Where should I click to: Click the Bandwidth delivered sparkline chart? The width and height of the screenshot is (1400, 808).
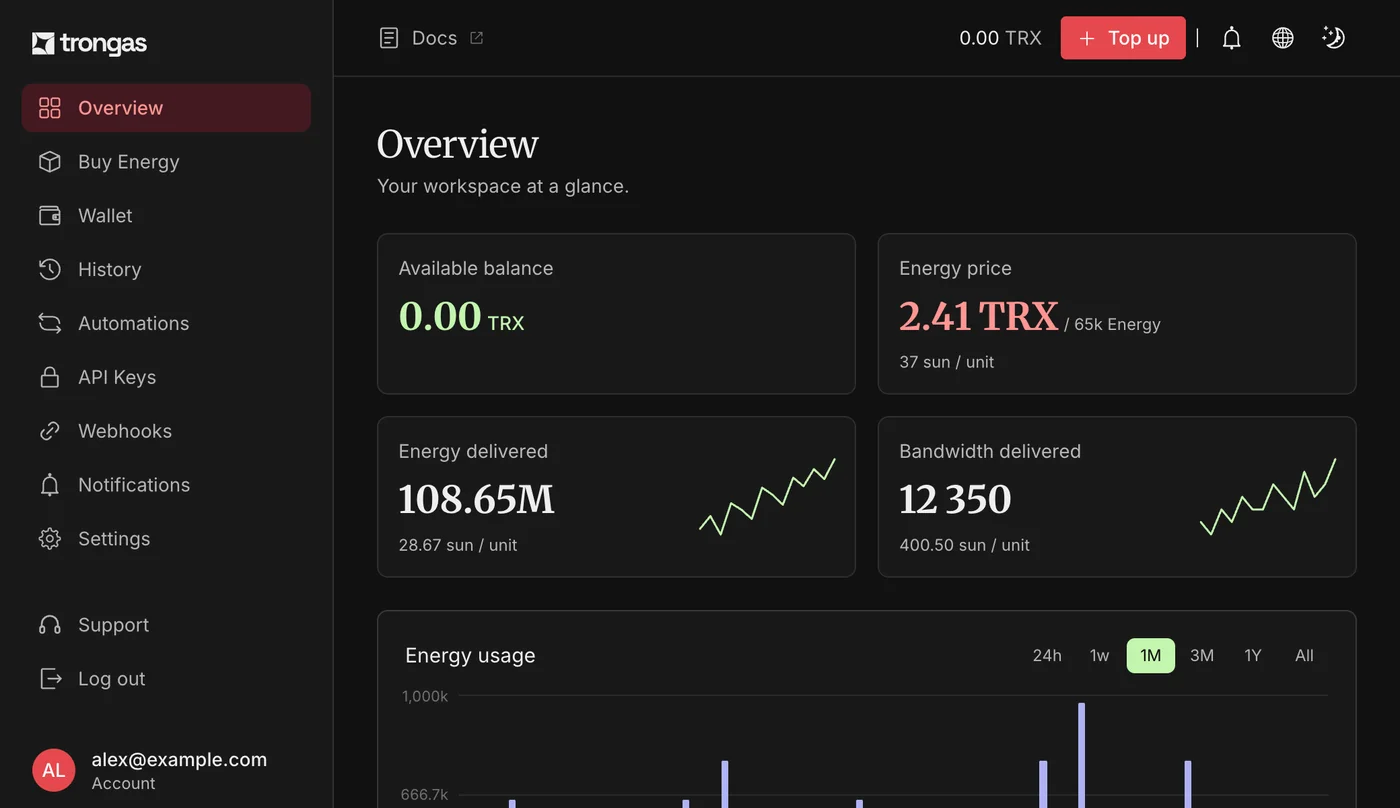1268,496
